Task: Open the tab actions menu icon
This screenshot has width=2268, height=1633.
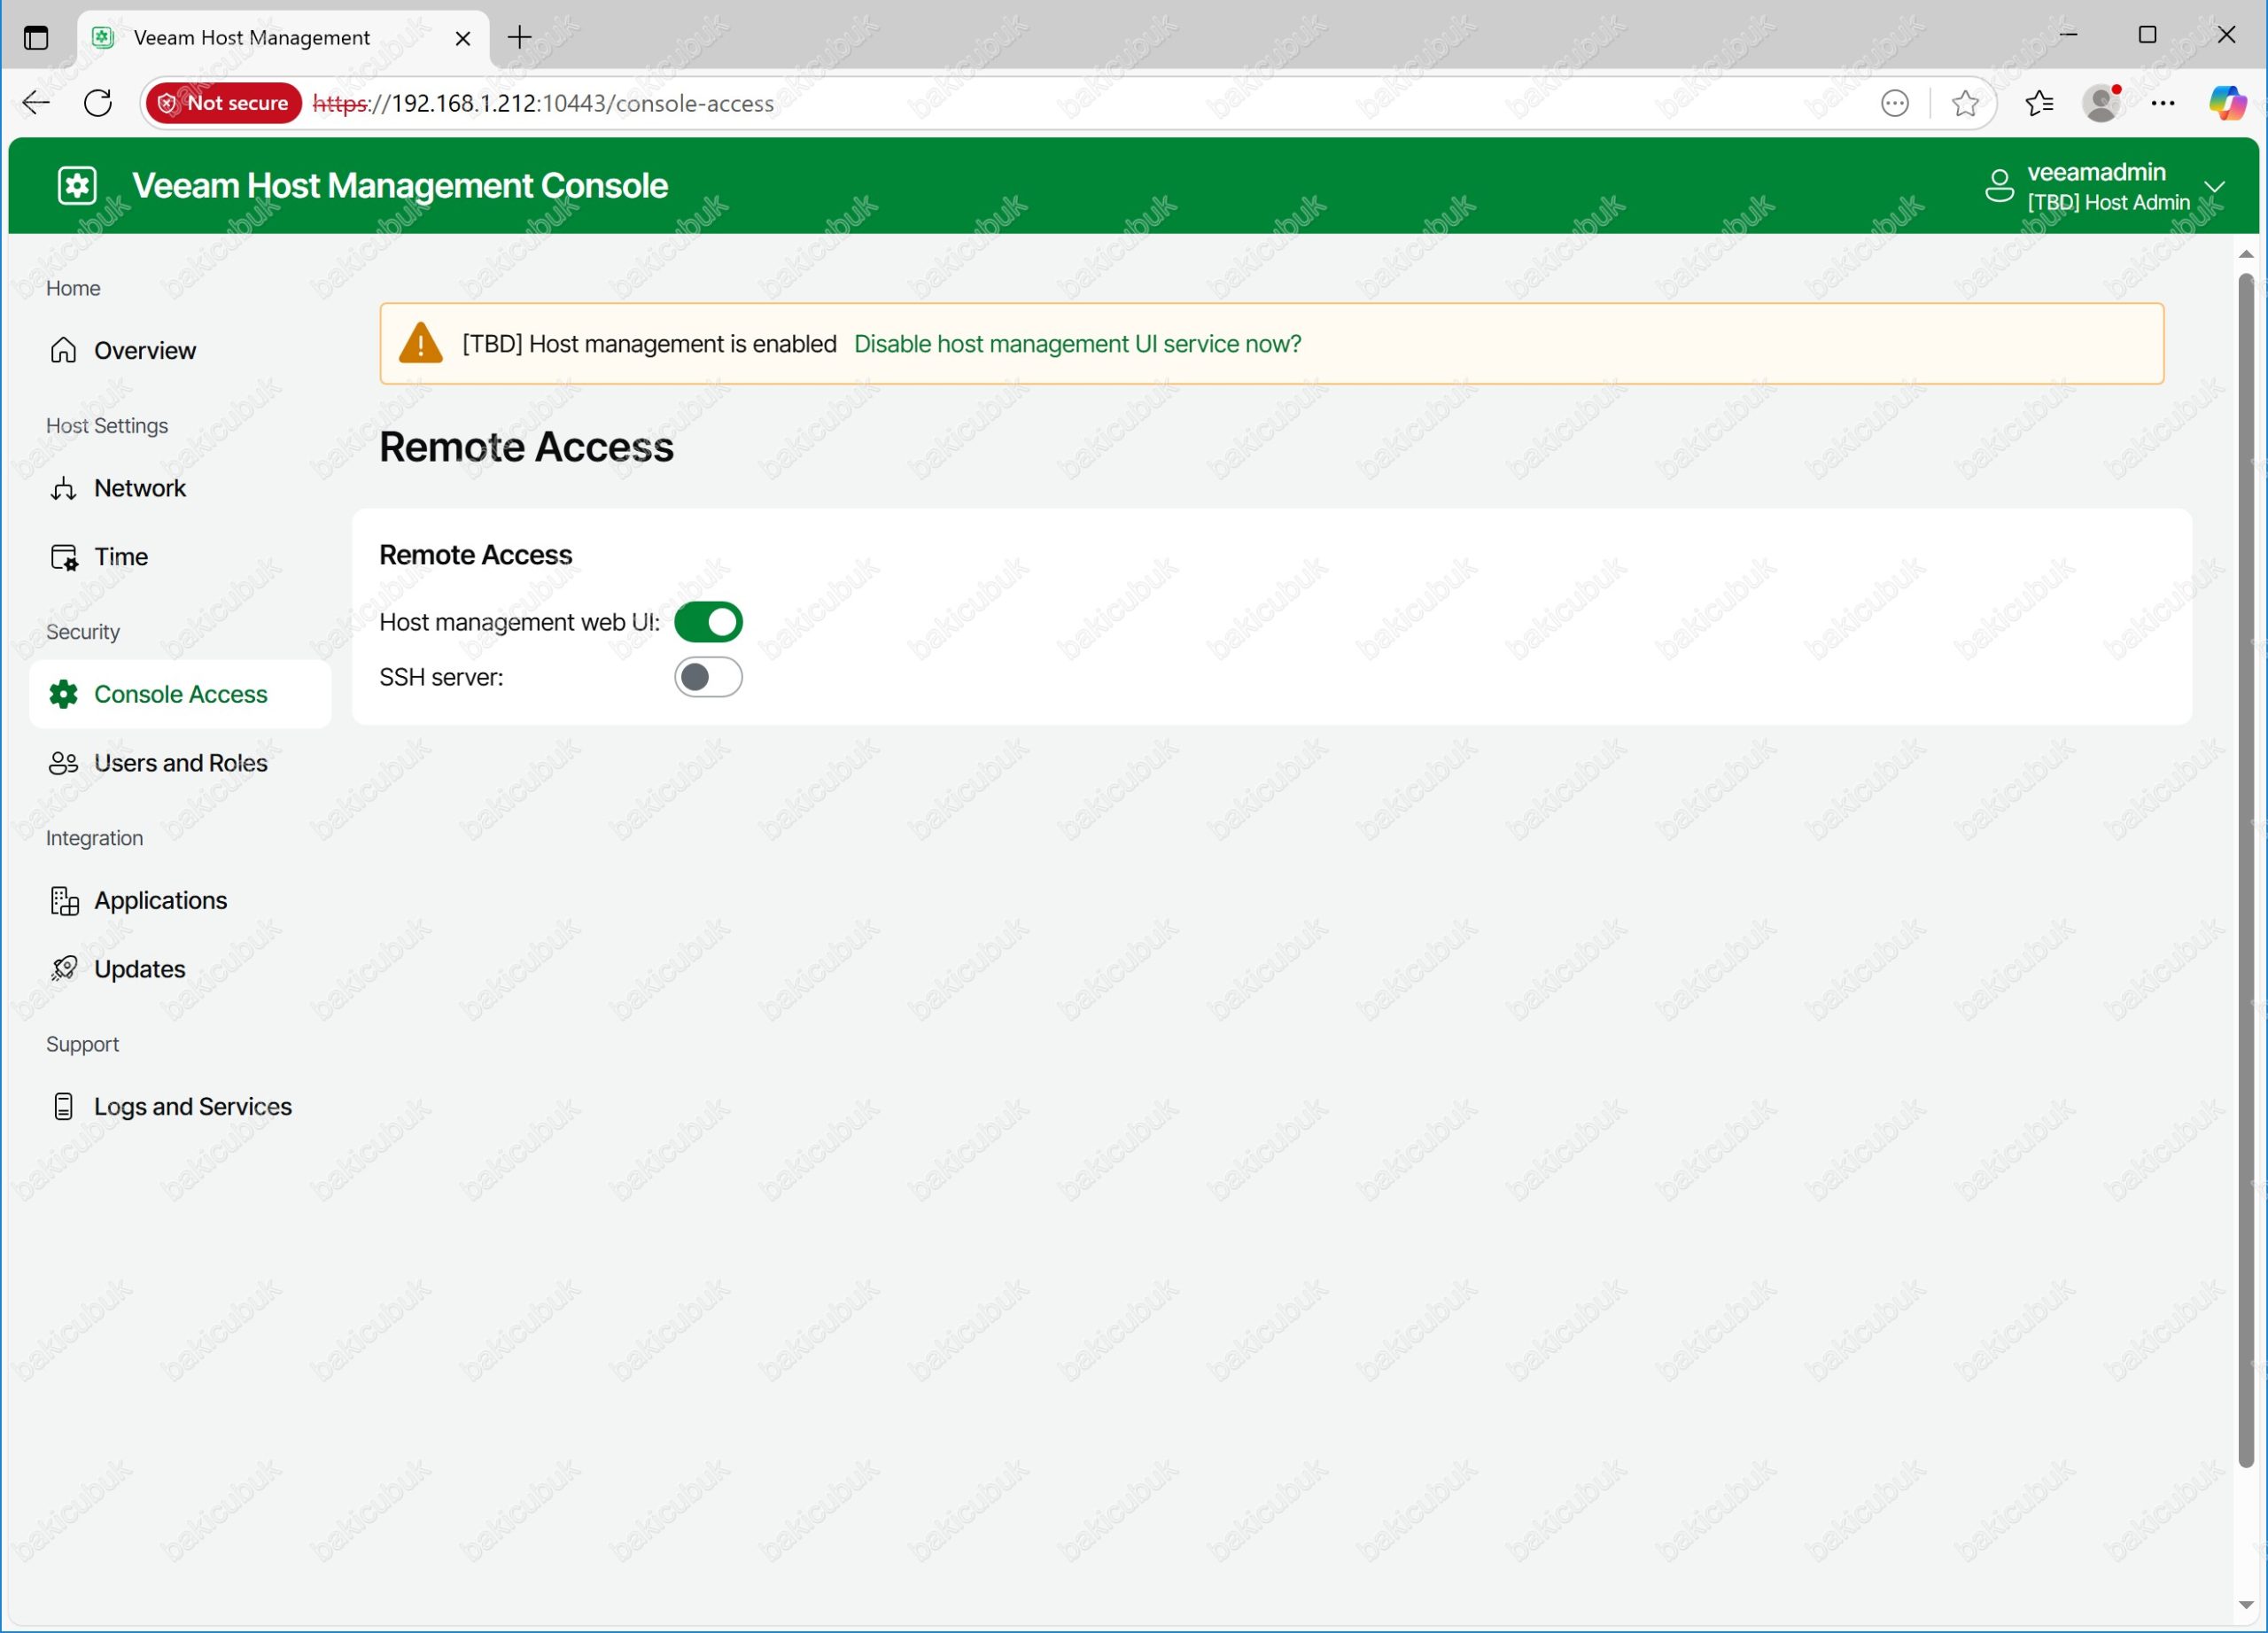Action: coord(35,38)
